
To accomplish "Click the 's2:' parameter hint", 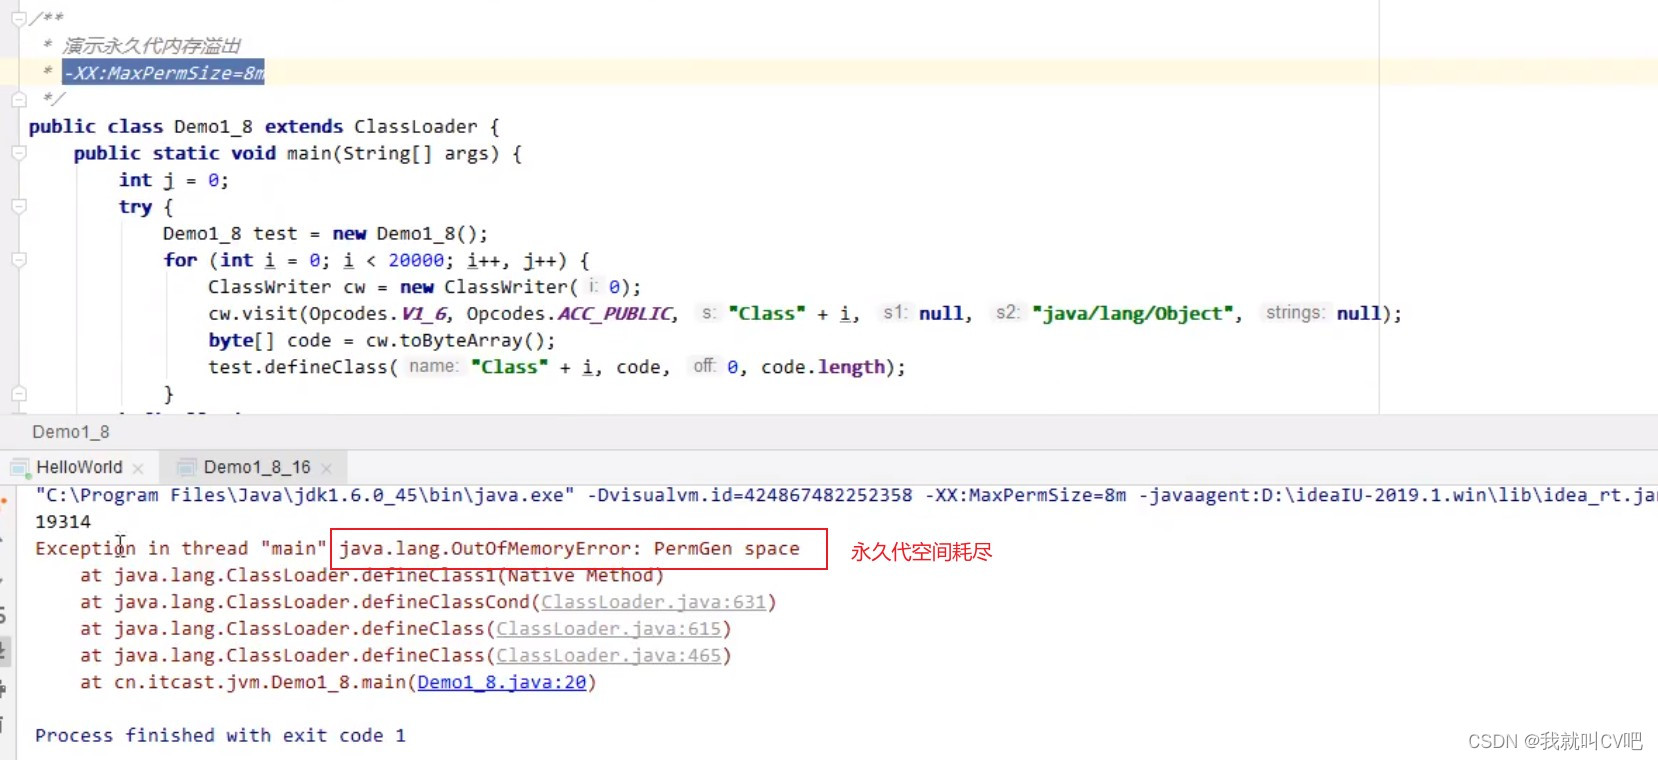I will 1007,313.
